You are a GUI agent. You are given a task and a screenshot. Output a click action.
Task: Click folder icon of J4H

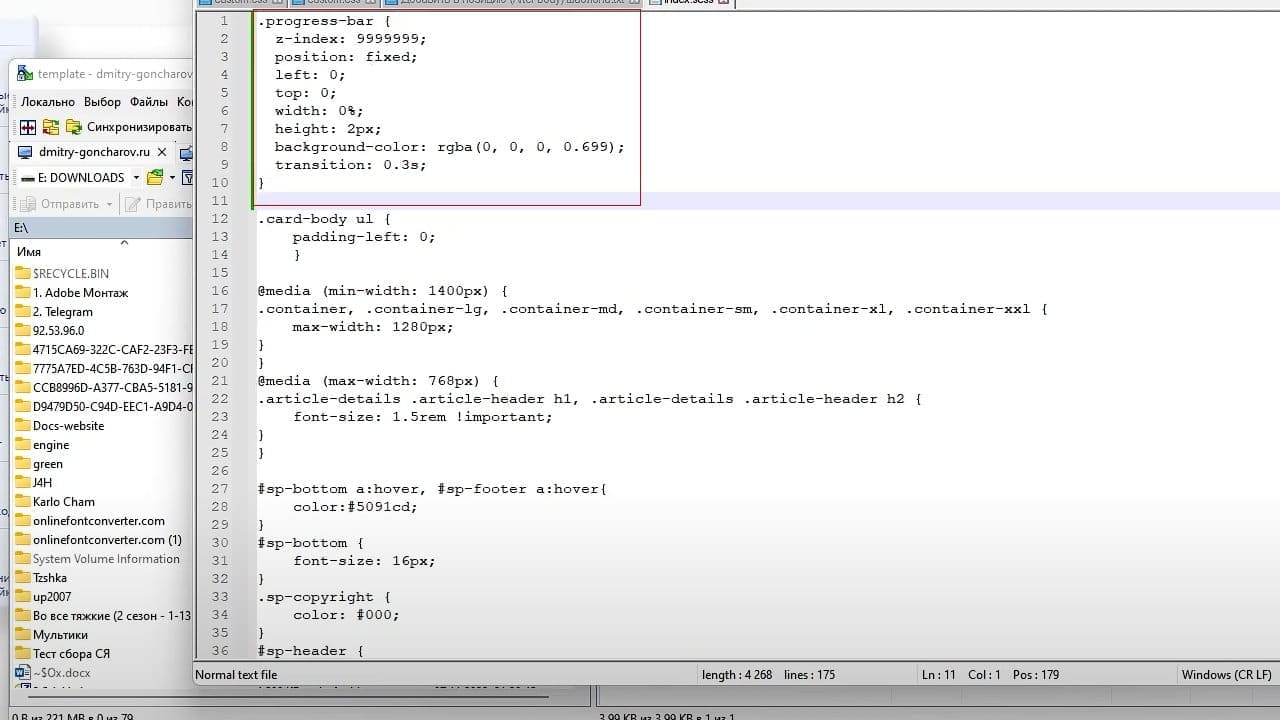click(x=23, y=482)
